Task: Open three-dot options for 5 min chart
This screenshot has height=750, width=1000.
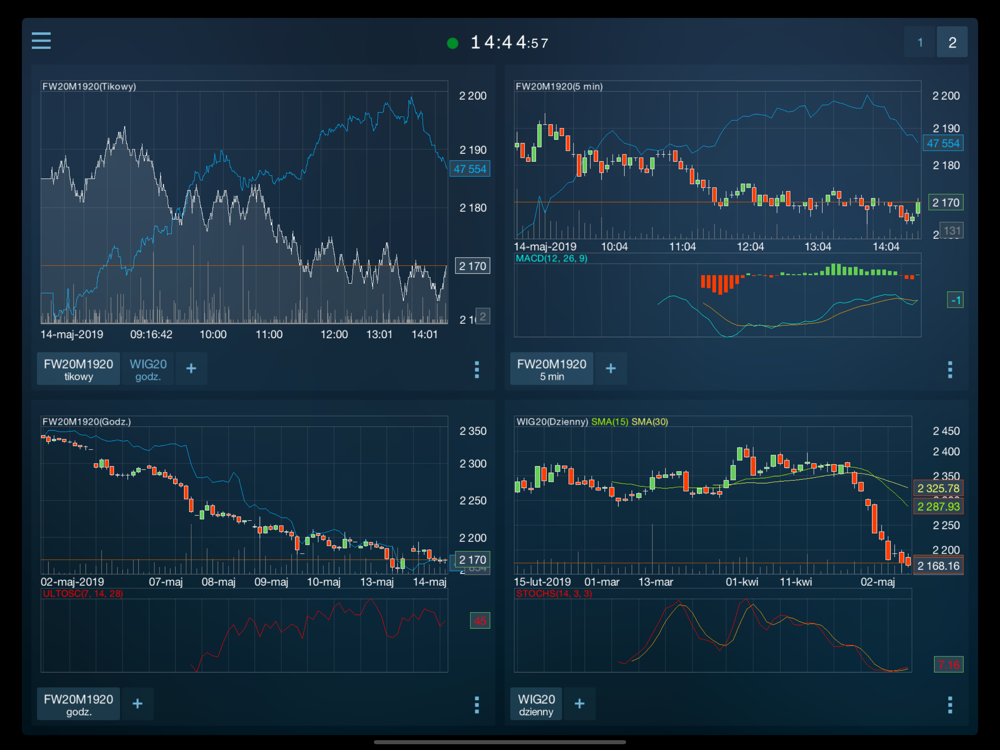Action: point(950,369)
